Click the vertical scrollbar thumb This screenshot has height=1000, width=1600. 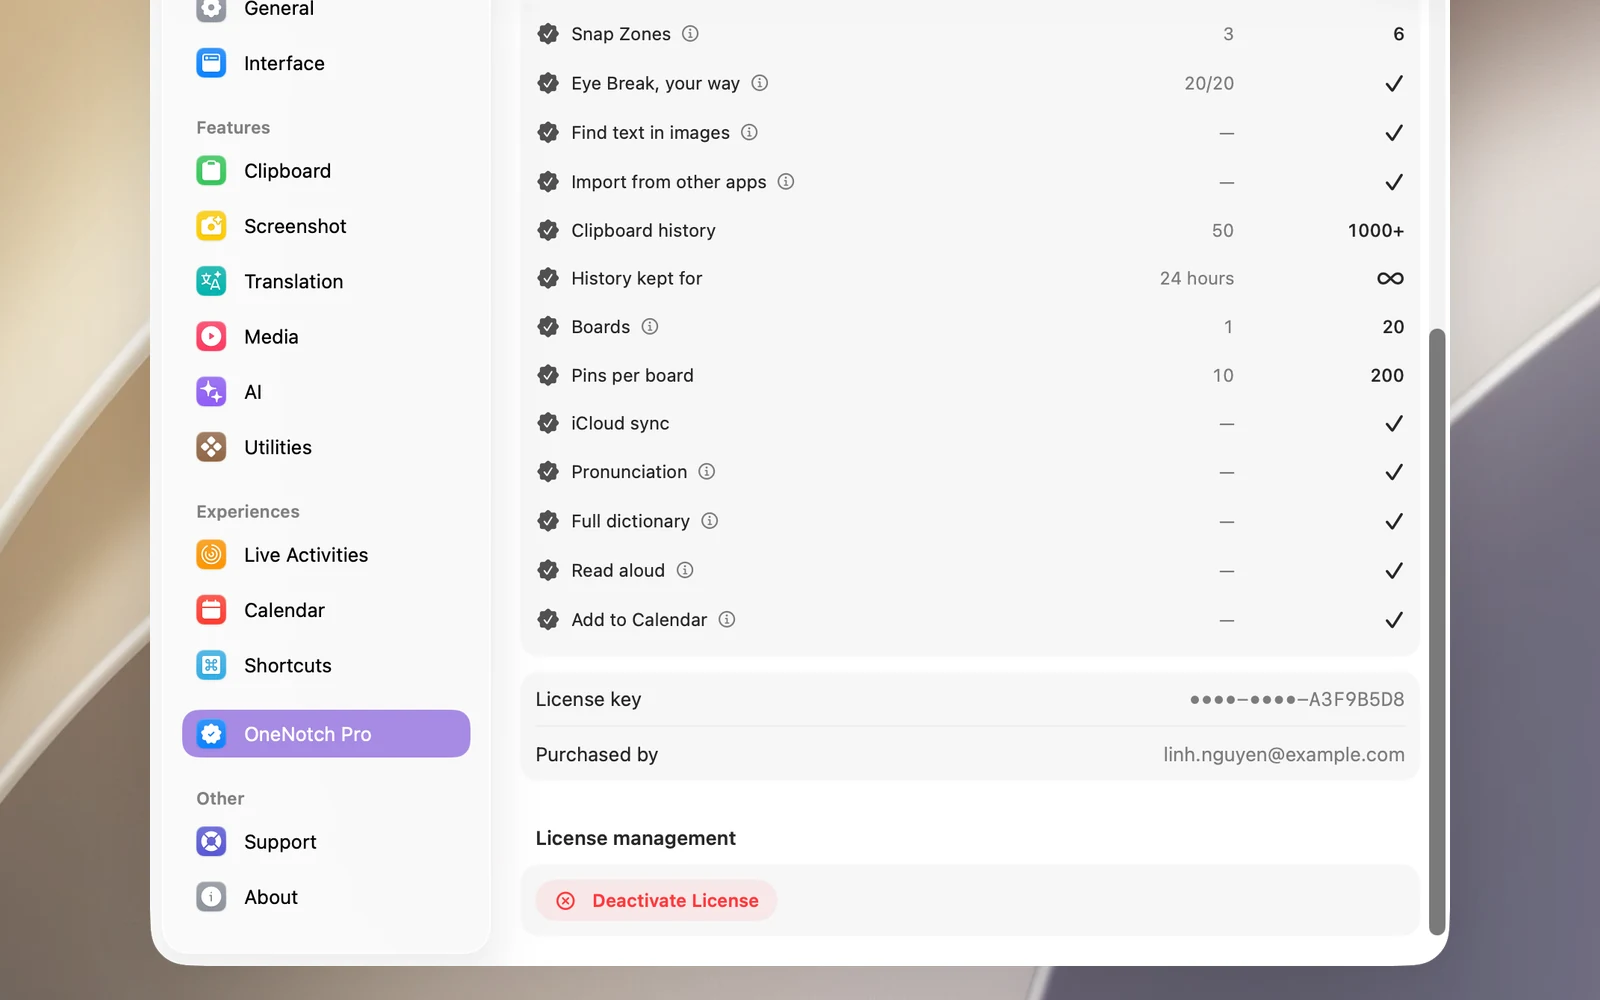pos(1437,632)
